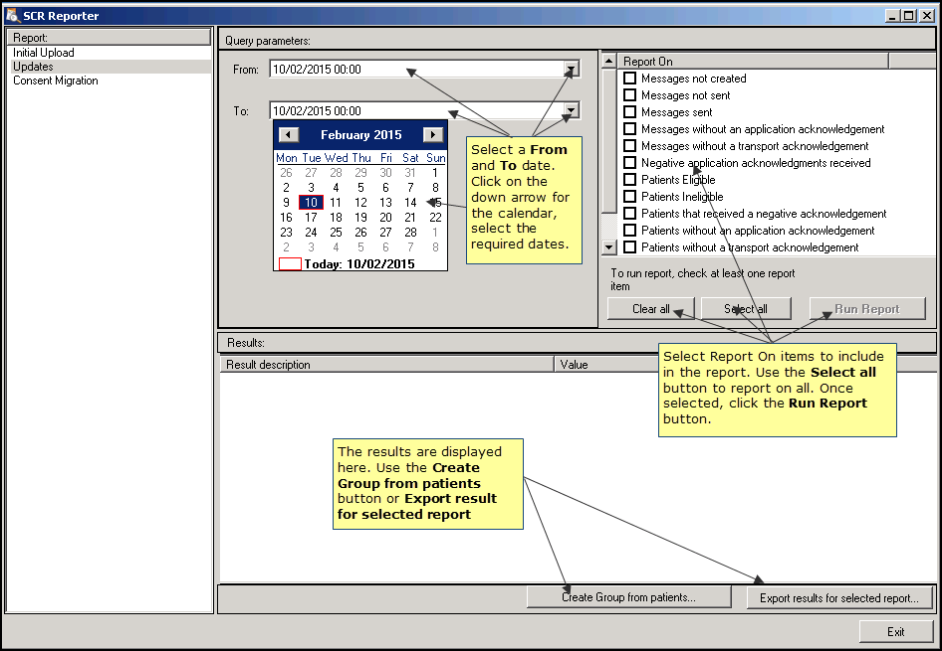Select Initial Upload report
This screenshot has width=942, height=651.
(43, 53)
